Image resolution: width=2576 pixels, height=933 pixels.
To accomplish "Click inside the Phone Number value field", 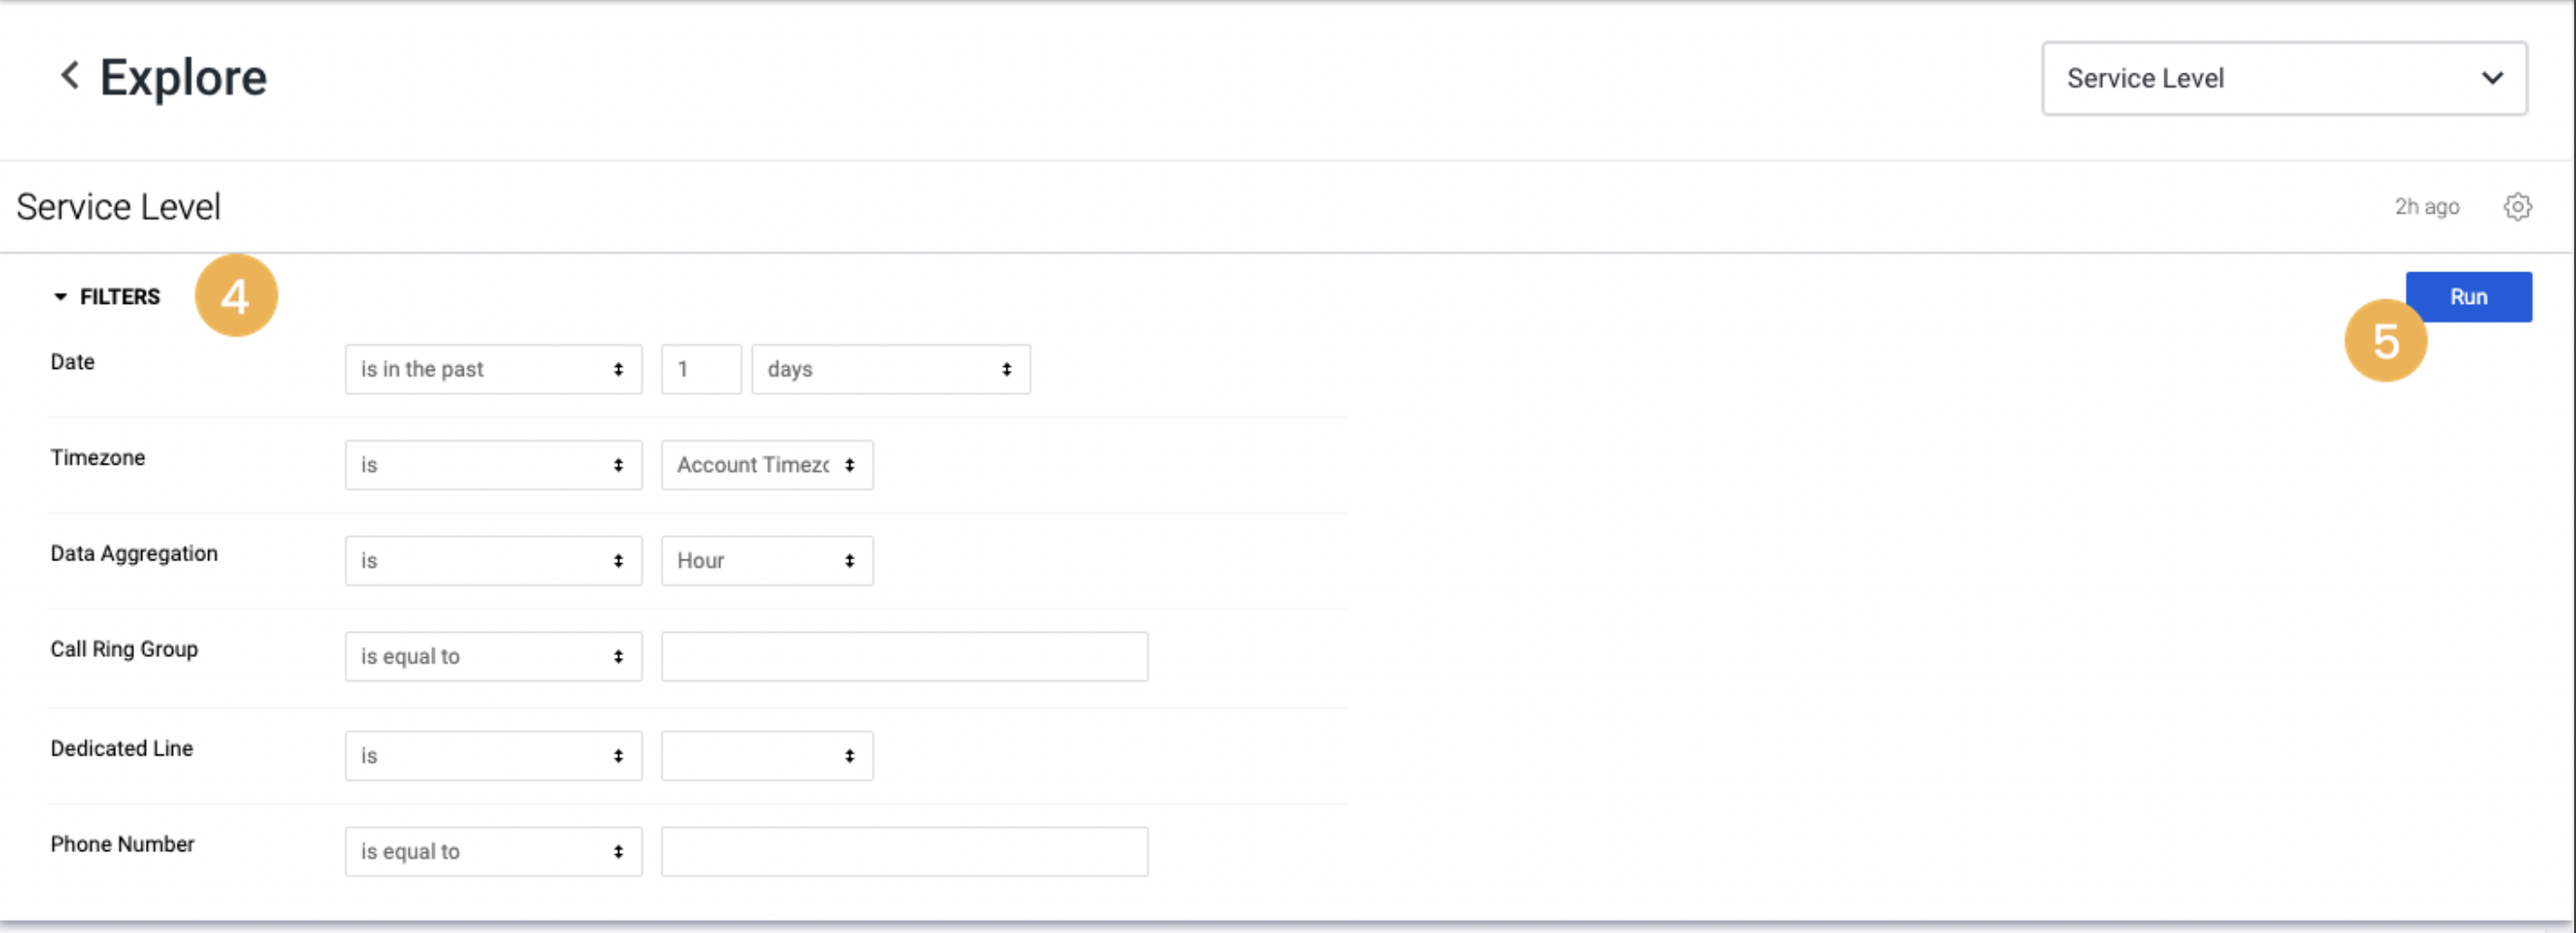I will tap(903, 851).
